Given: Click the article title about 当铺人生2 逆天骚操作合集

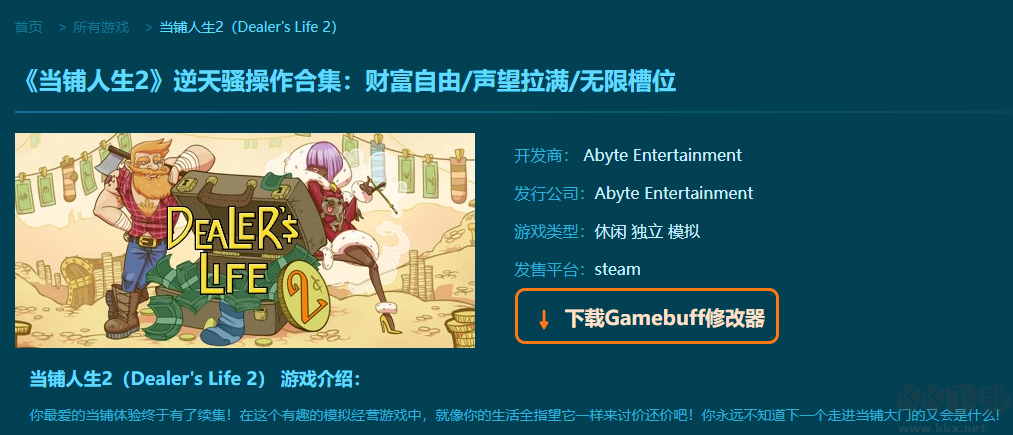Looking at the screenshot, I should pos(349,82).
